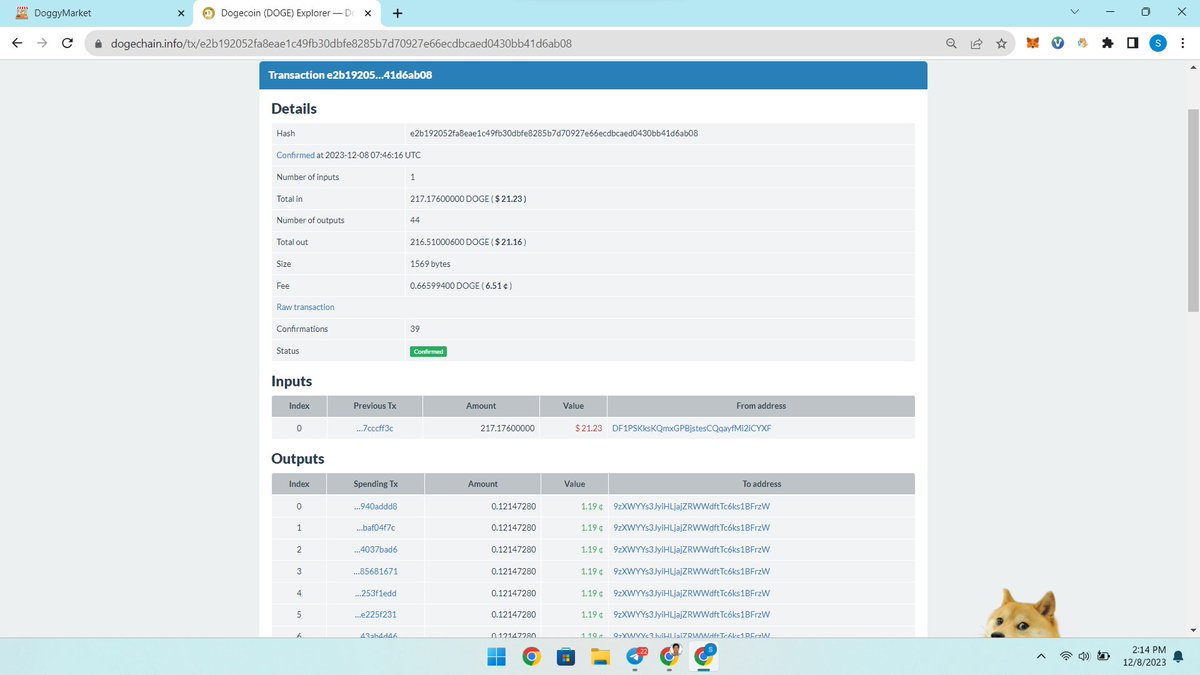Click the green Confirmed status badge
The width and height of the screenshot is (1200, 675).
tap(428, 351)
